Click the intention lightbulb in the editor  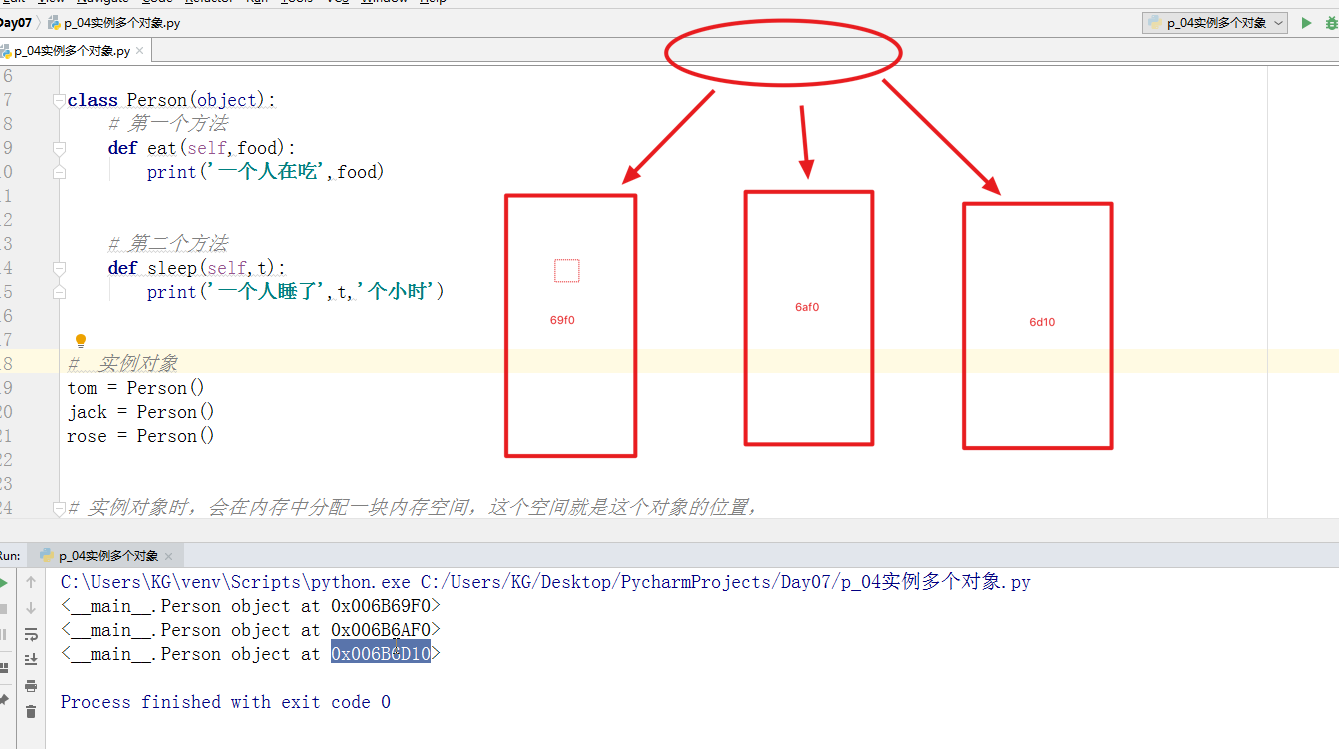click(x=82, y=341)
